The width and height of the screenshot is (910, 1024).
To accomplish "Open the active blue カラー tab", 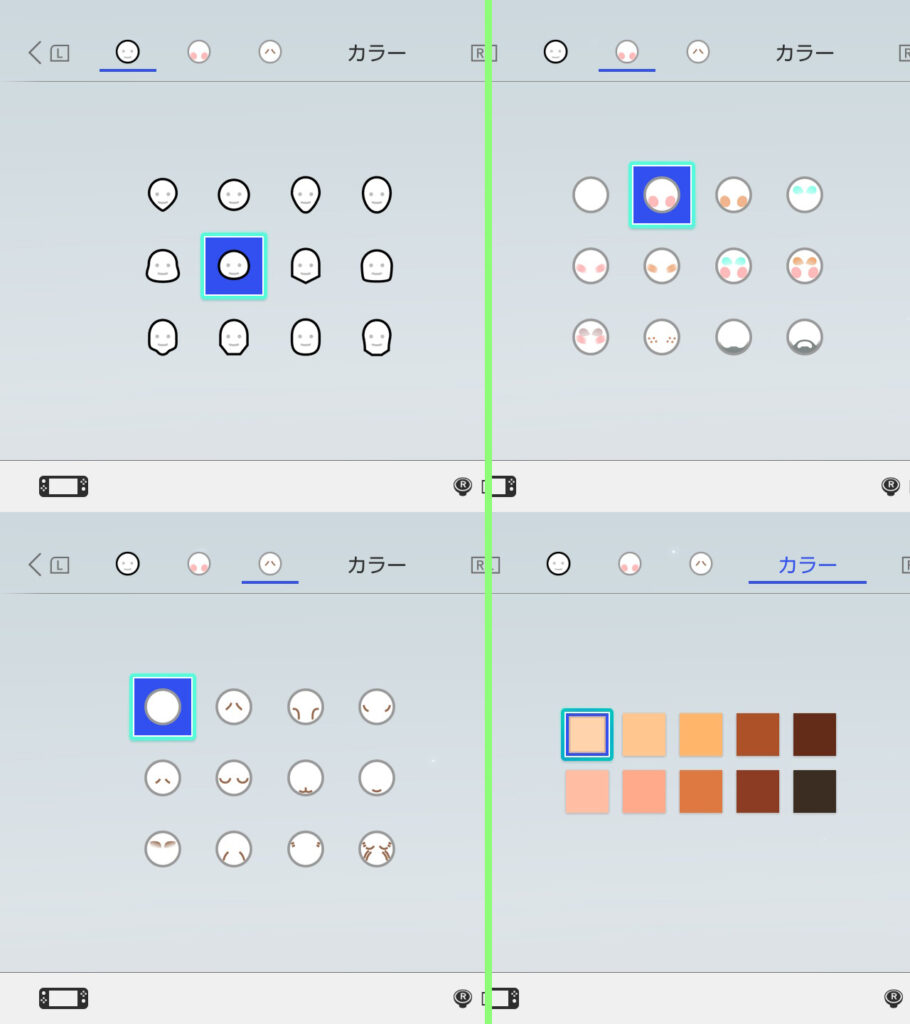I will click(807, 565).
